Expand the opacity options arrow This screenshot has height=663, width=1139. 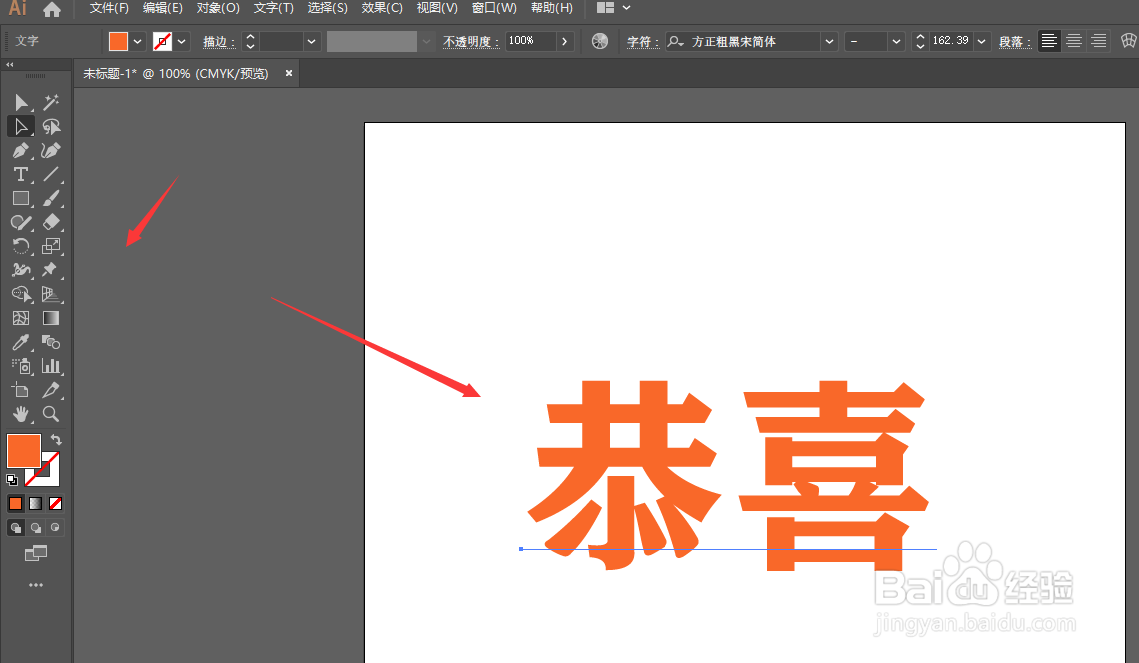point(564,41)
